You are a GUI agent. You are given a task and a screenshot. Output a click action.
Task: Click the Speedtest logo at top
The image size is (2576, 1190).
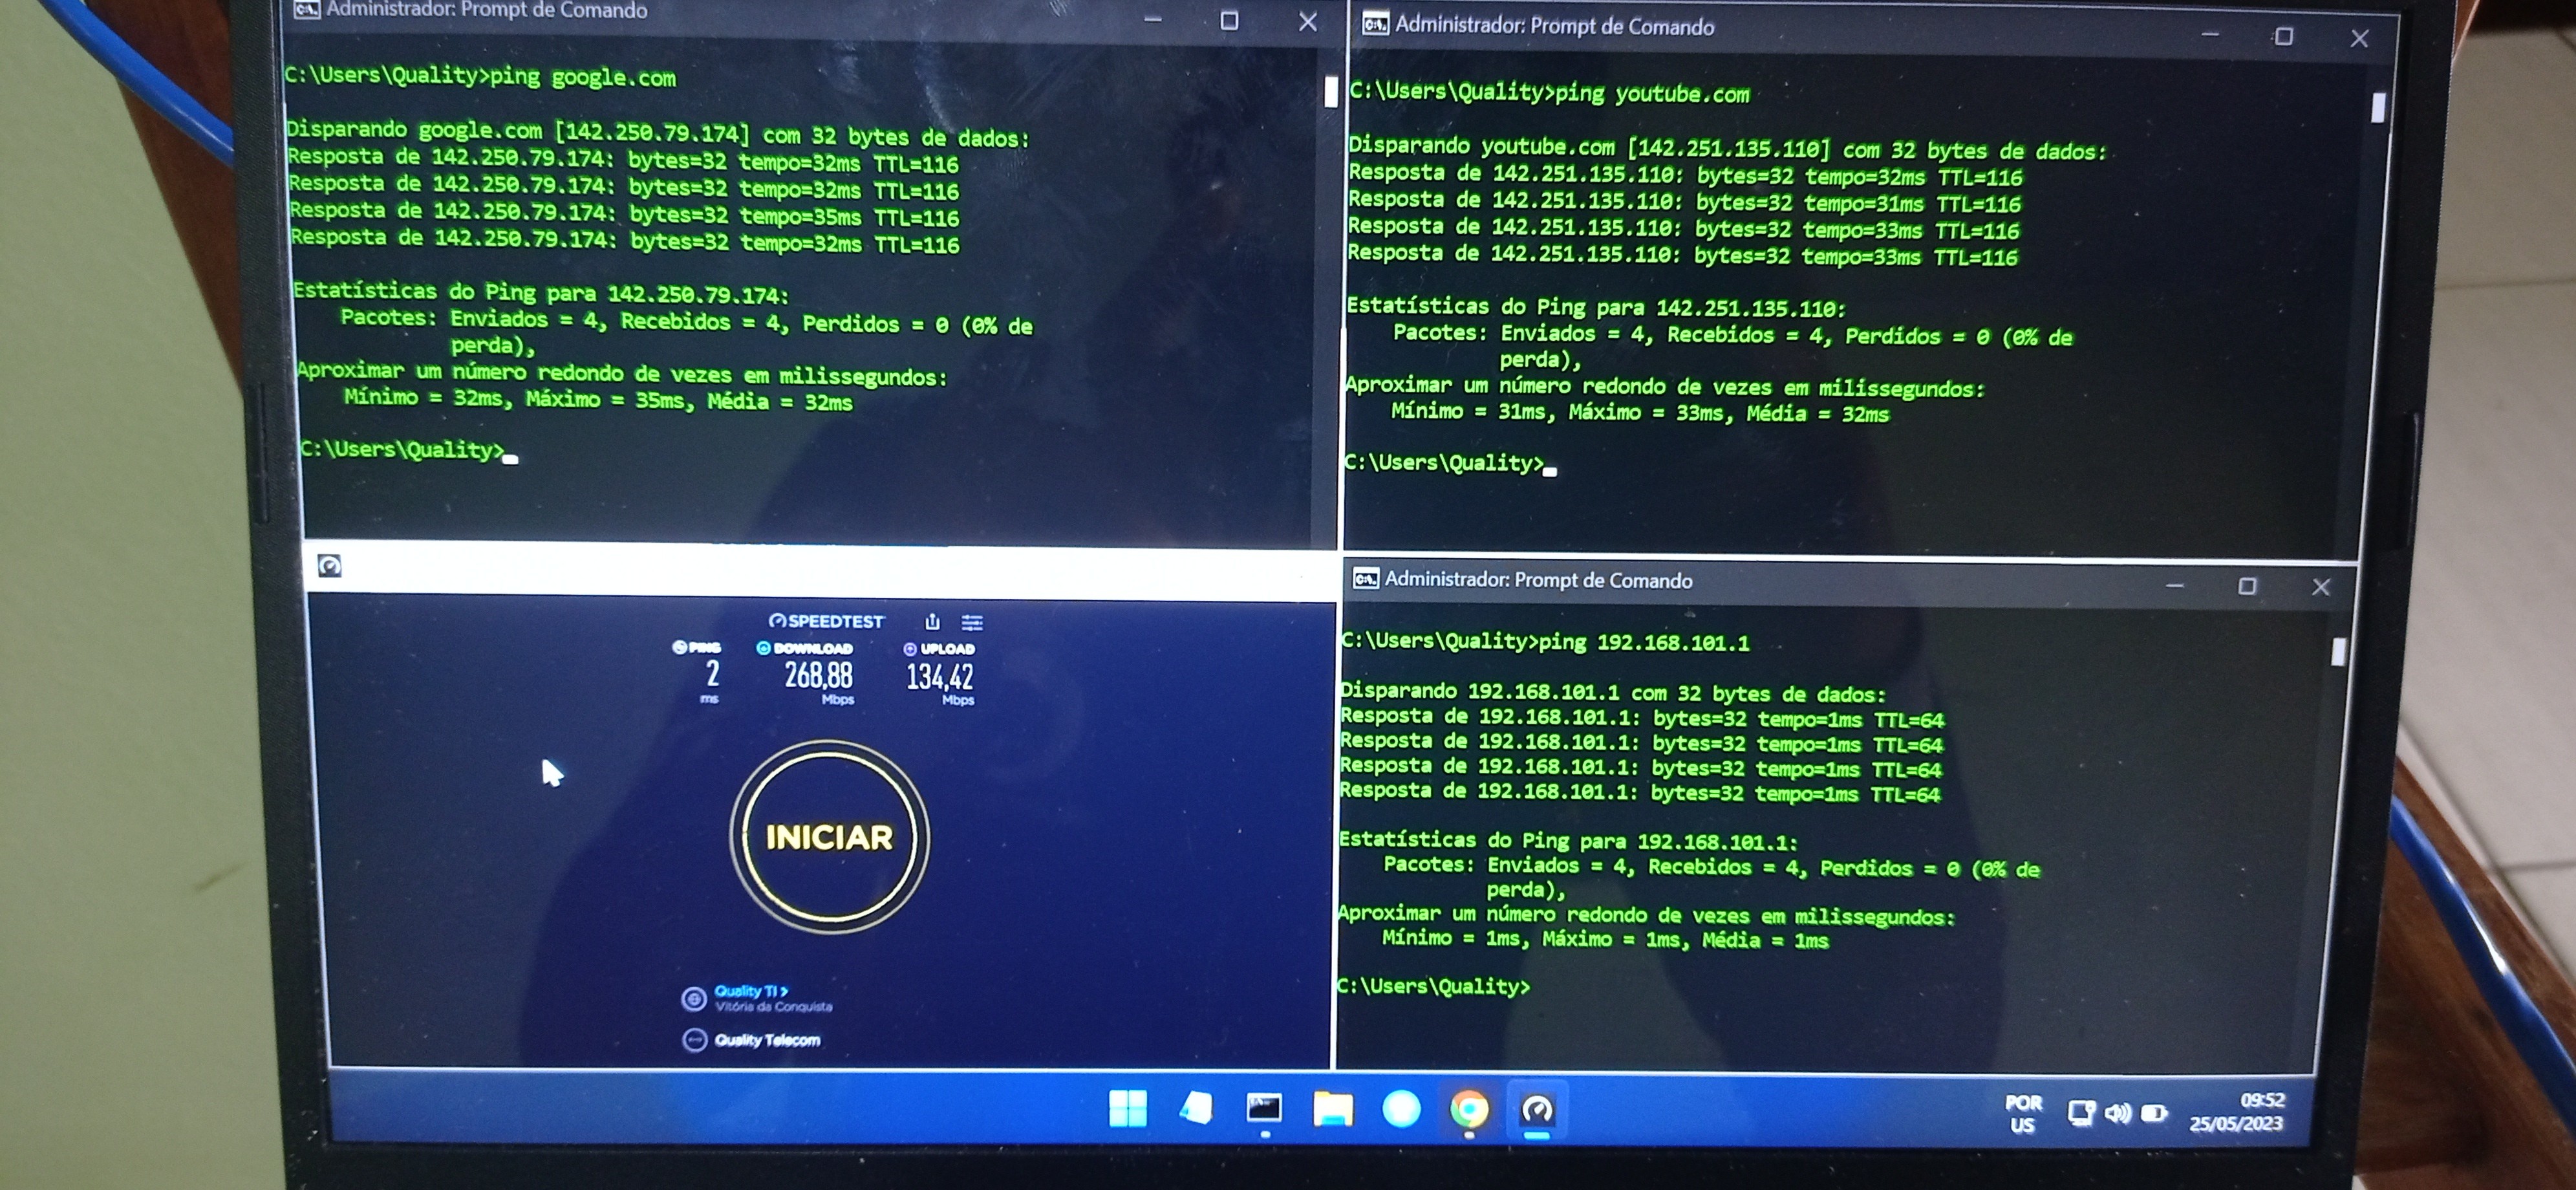[x=826, y=621]
